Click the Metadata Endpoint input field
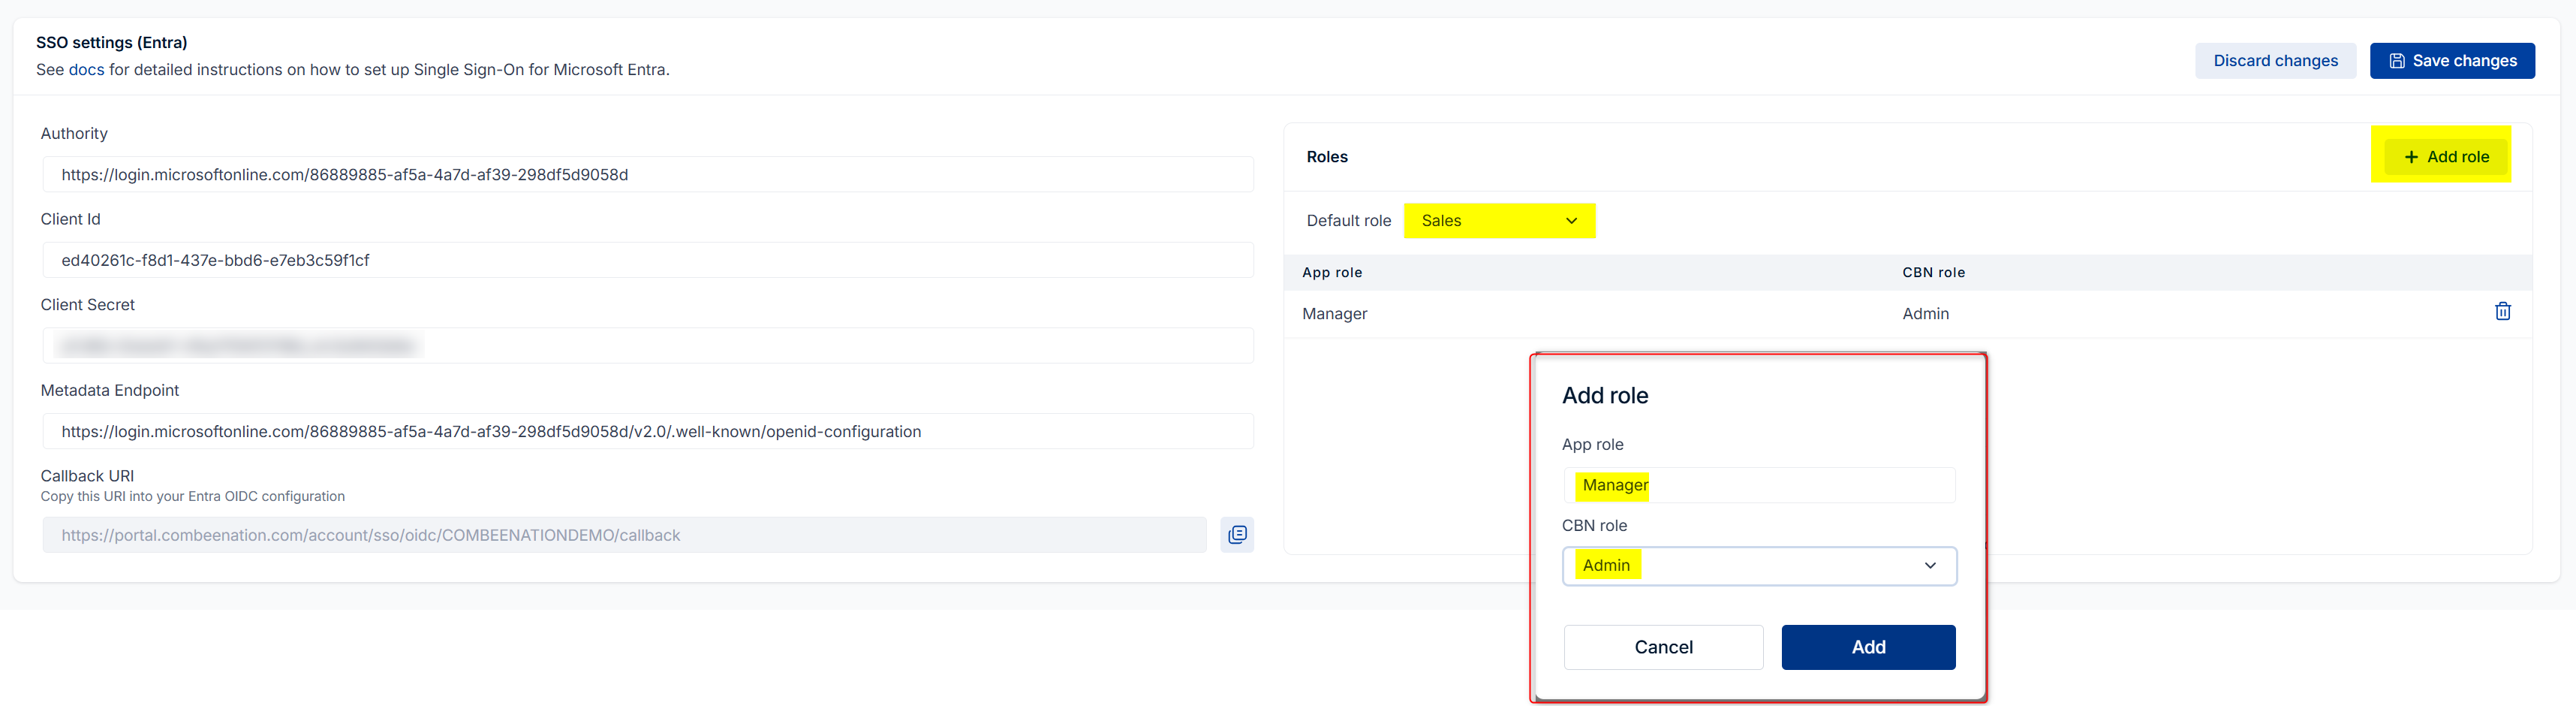The height and width of the screenshot is (706, 2576). click(x=647, y=432)
